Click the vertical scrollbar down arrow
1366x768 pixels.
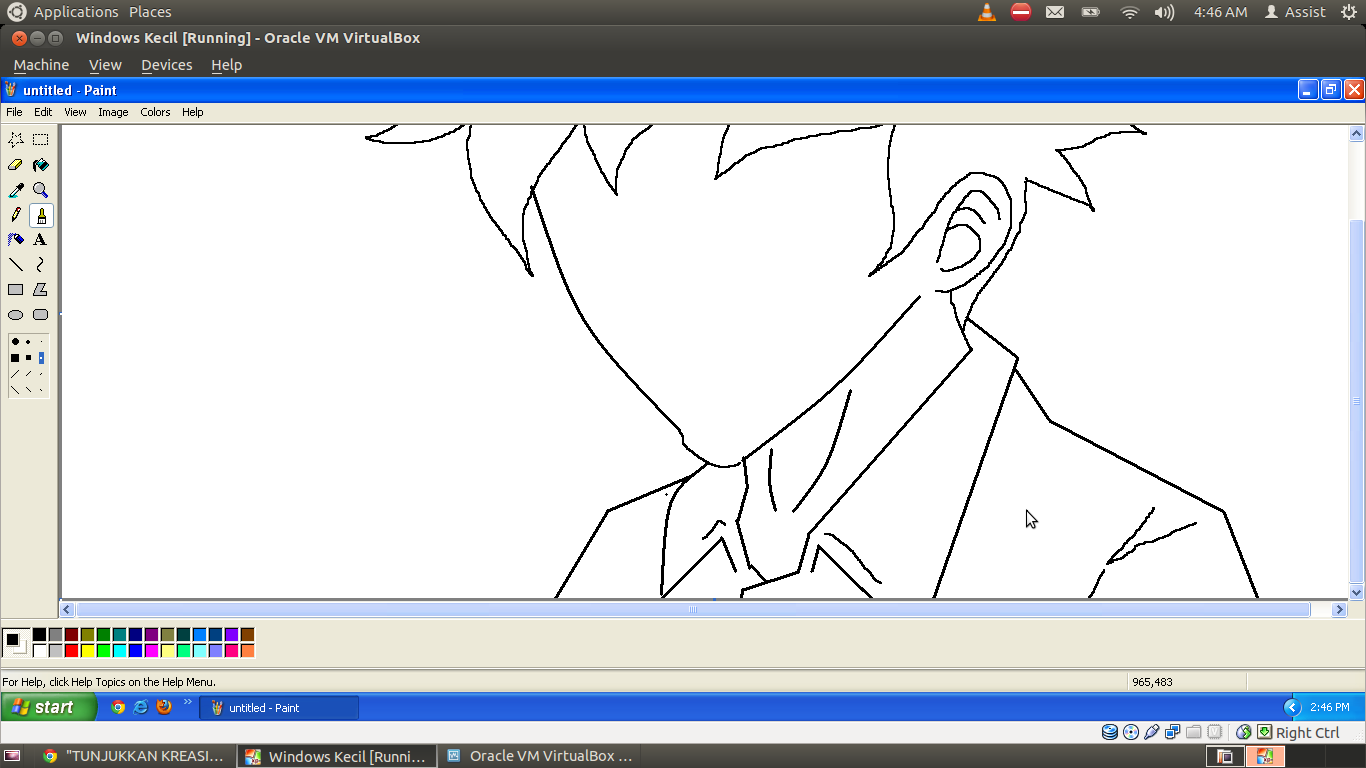click(1357, 593)
